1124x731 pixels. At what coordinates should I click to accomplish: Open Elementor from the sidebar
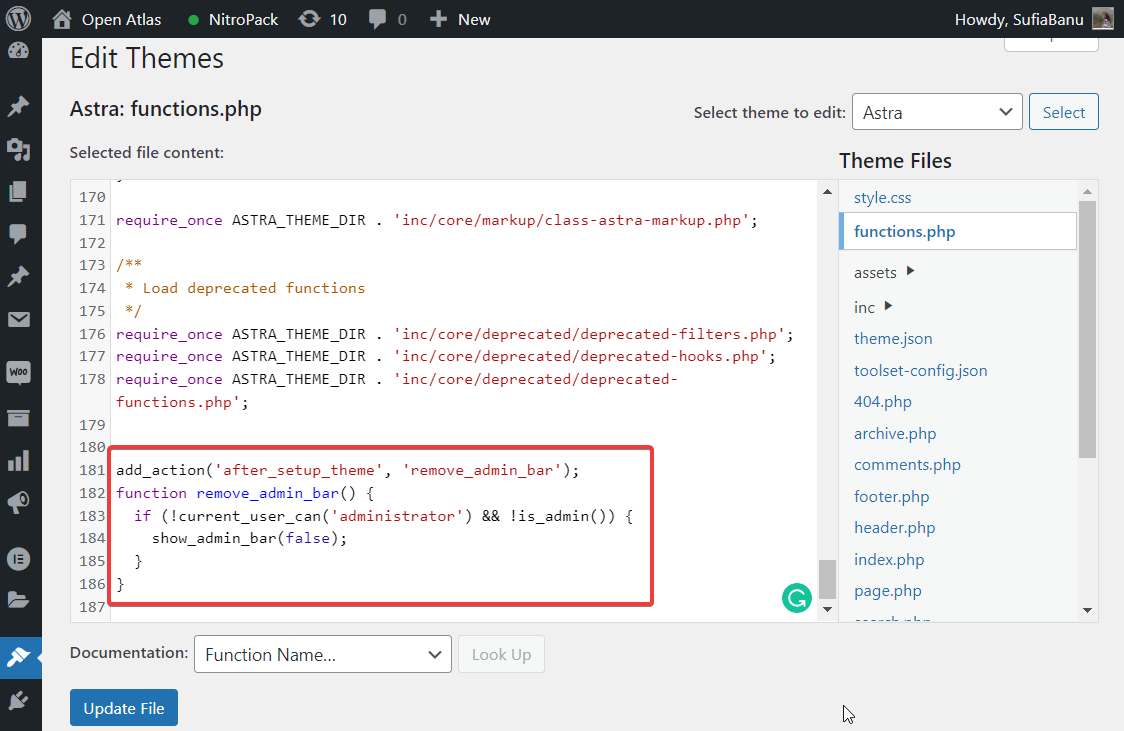(x=19, y=558)
